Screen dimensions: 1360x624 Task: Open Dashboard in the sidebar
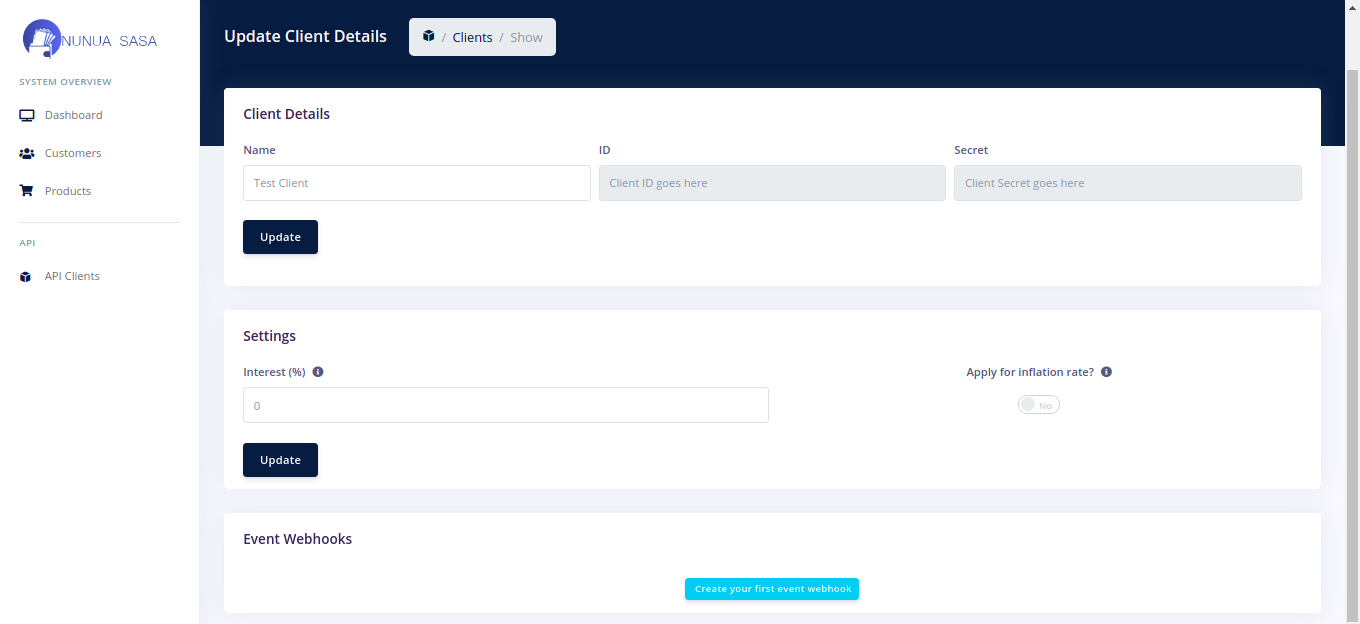click(73, 115)
